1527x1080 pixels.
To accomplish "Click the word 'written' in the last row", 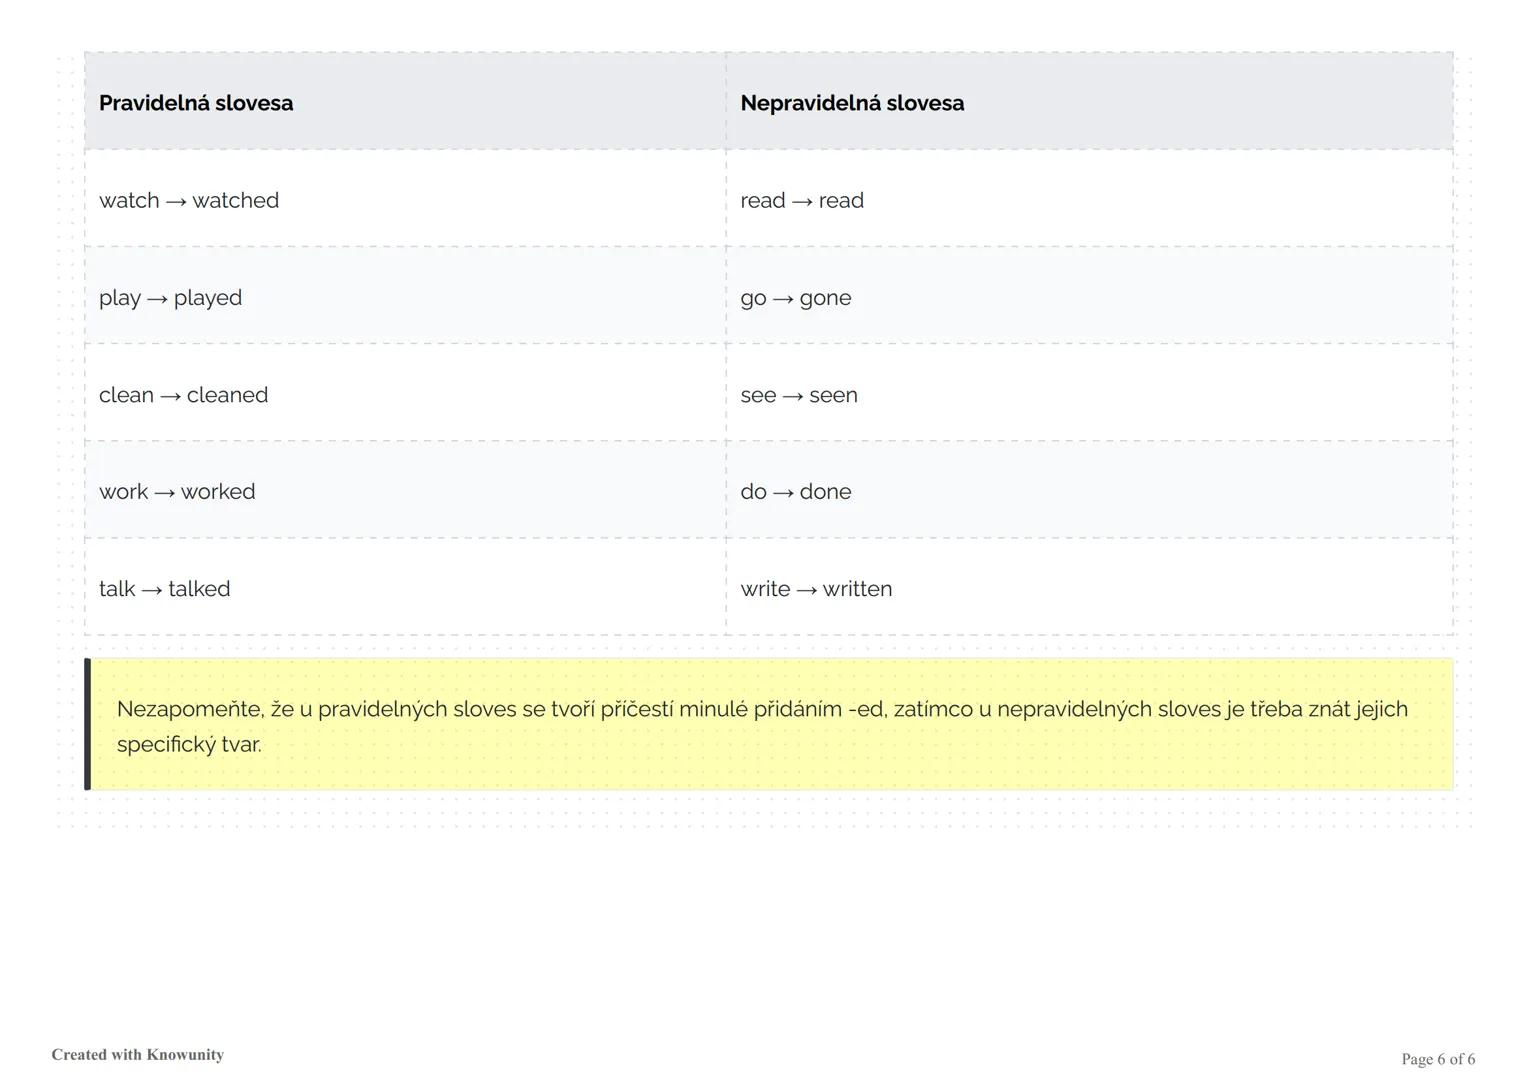I will pos(857,589).
